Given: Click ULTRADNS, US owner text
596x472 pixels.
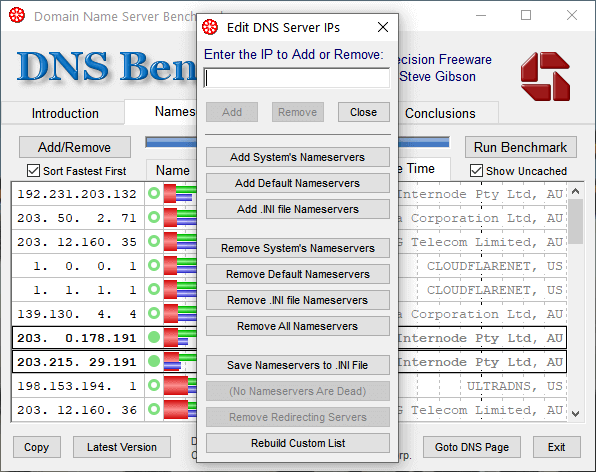Looking at the screenshot, I should (x=515, y=386).
